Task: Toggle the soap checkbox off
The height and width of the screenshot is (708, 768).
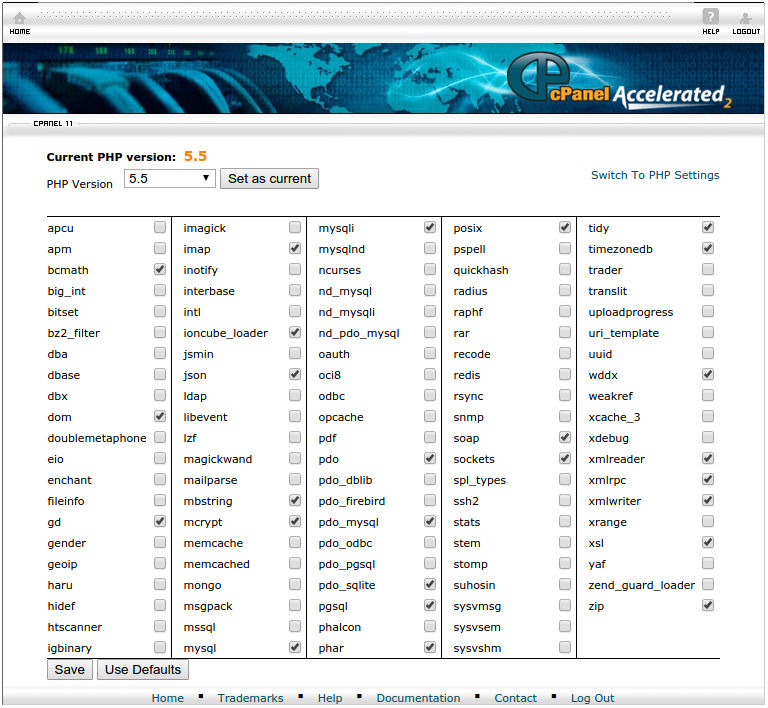Action: pos(565,437)
